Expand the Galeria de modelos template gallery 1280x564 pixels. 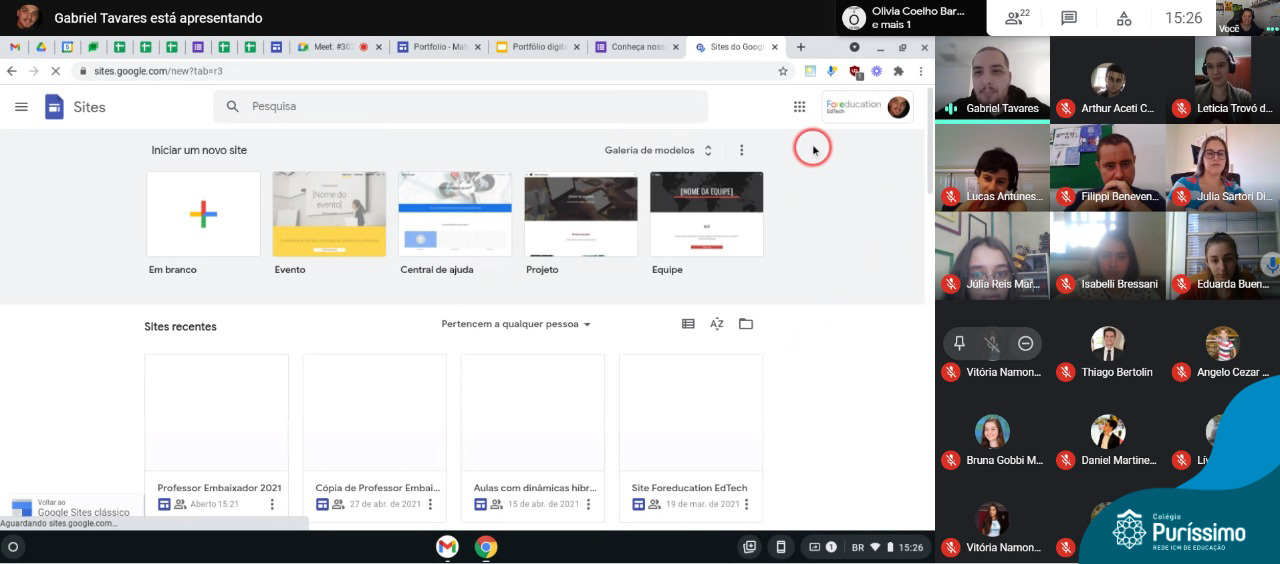tap(658, 150)
